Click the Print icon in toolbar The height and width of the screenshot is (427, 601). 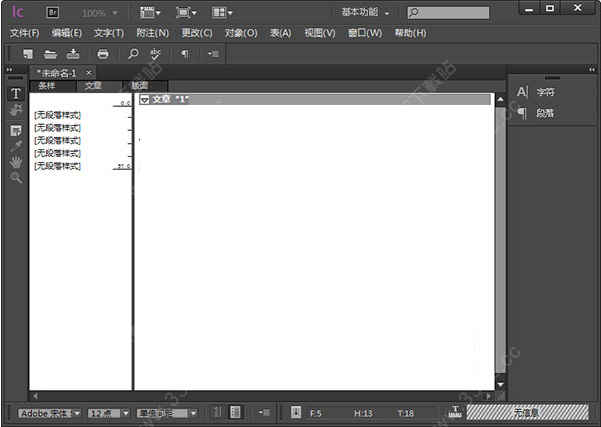pyautogui.click(x=102, y=54)
